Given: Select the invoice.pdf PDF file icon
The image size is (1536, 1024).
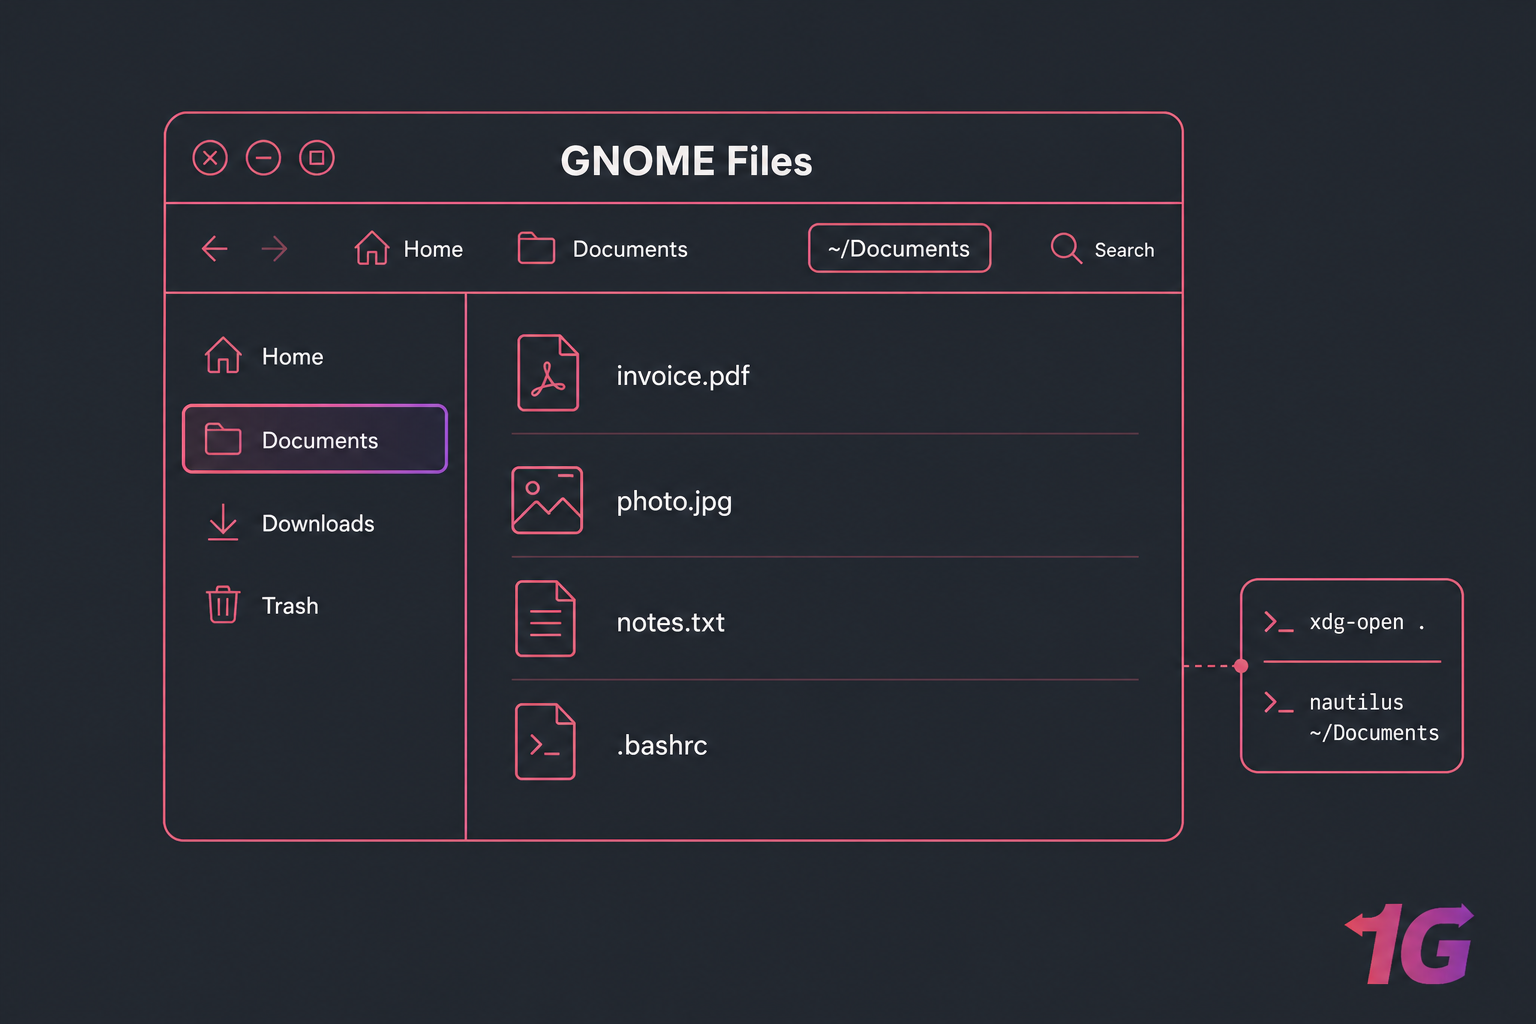Looking at the screenshot, I should pyautogui.click(x=548, y=373).
